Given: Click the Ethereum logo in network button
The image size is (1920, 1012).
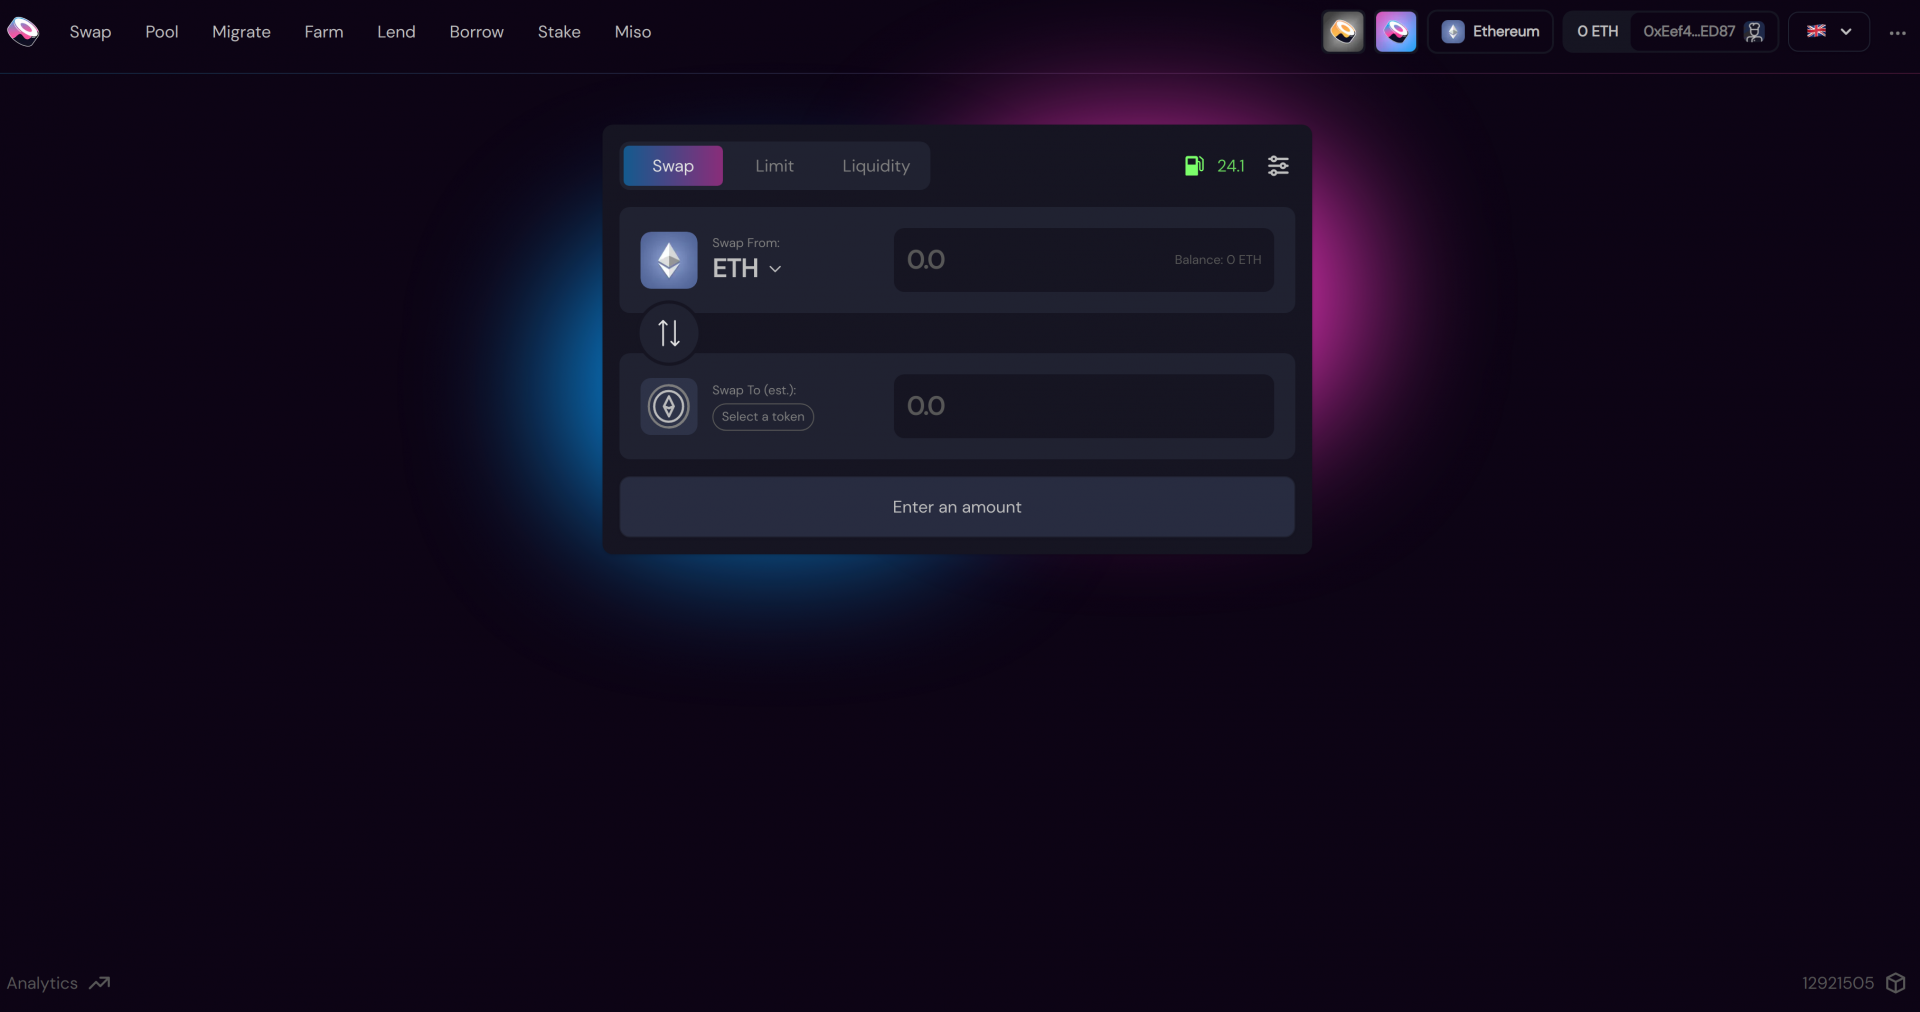Looking at the screenshot, I should (1453, 32).
